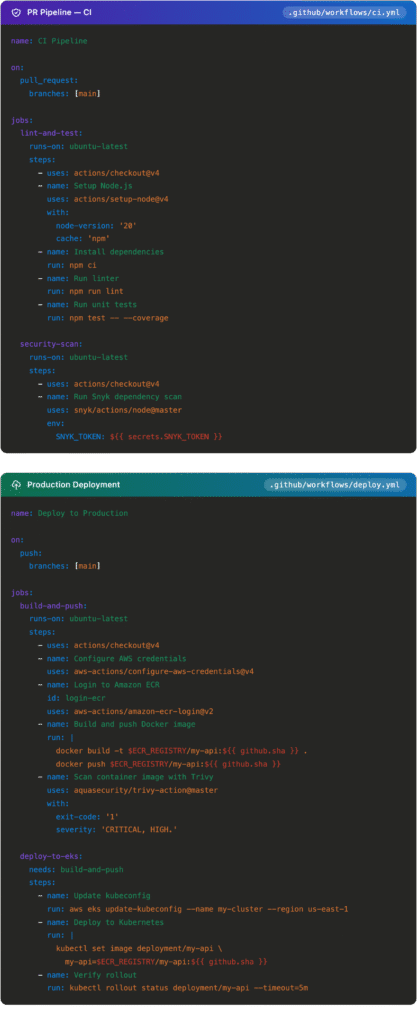Click the docker push command line
The image size is (417, 1024).
coord(168,763)
